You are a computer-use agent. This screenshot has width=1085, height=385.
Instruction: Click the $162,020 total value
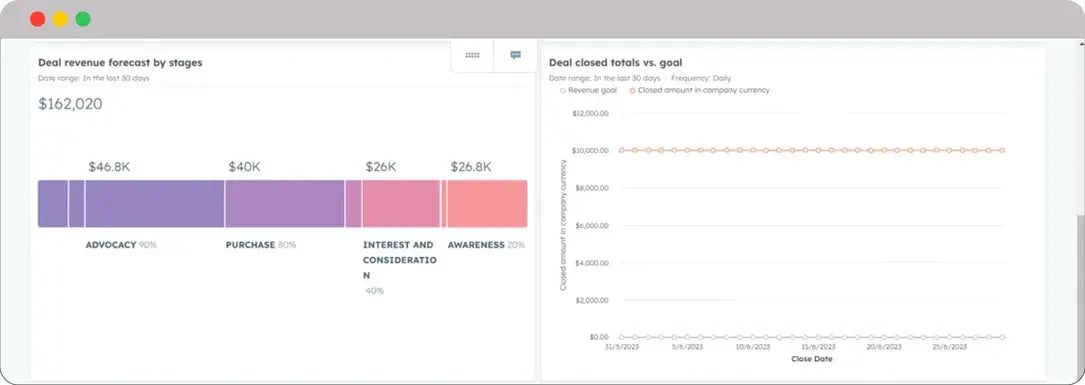click(70, 104)
